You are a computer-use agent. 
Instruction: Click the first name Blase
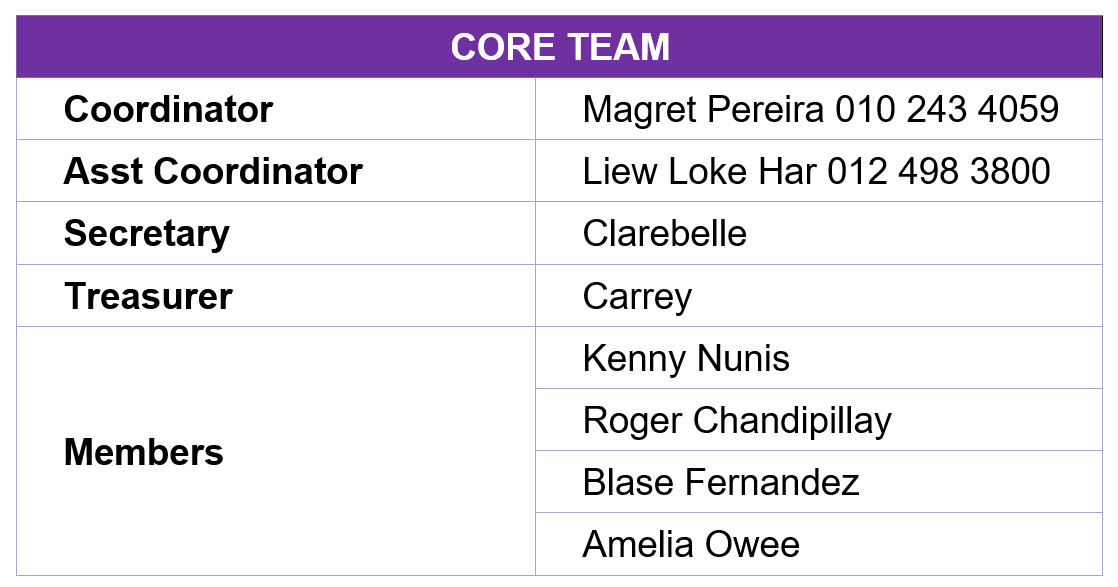(627, 483)
